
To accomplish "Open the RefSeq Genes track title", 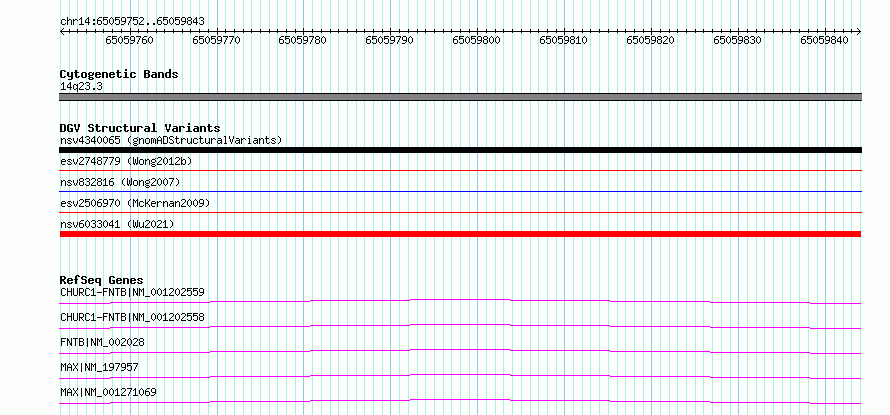I will (102, 280).
